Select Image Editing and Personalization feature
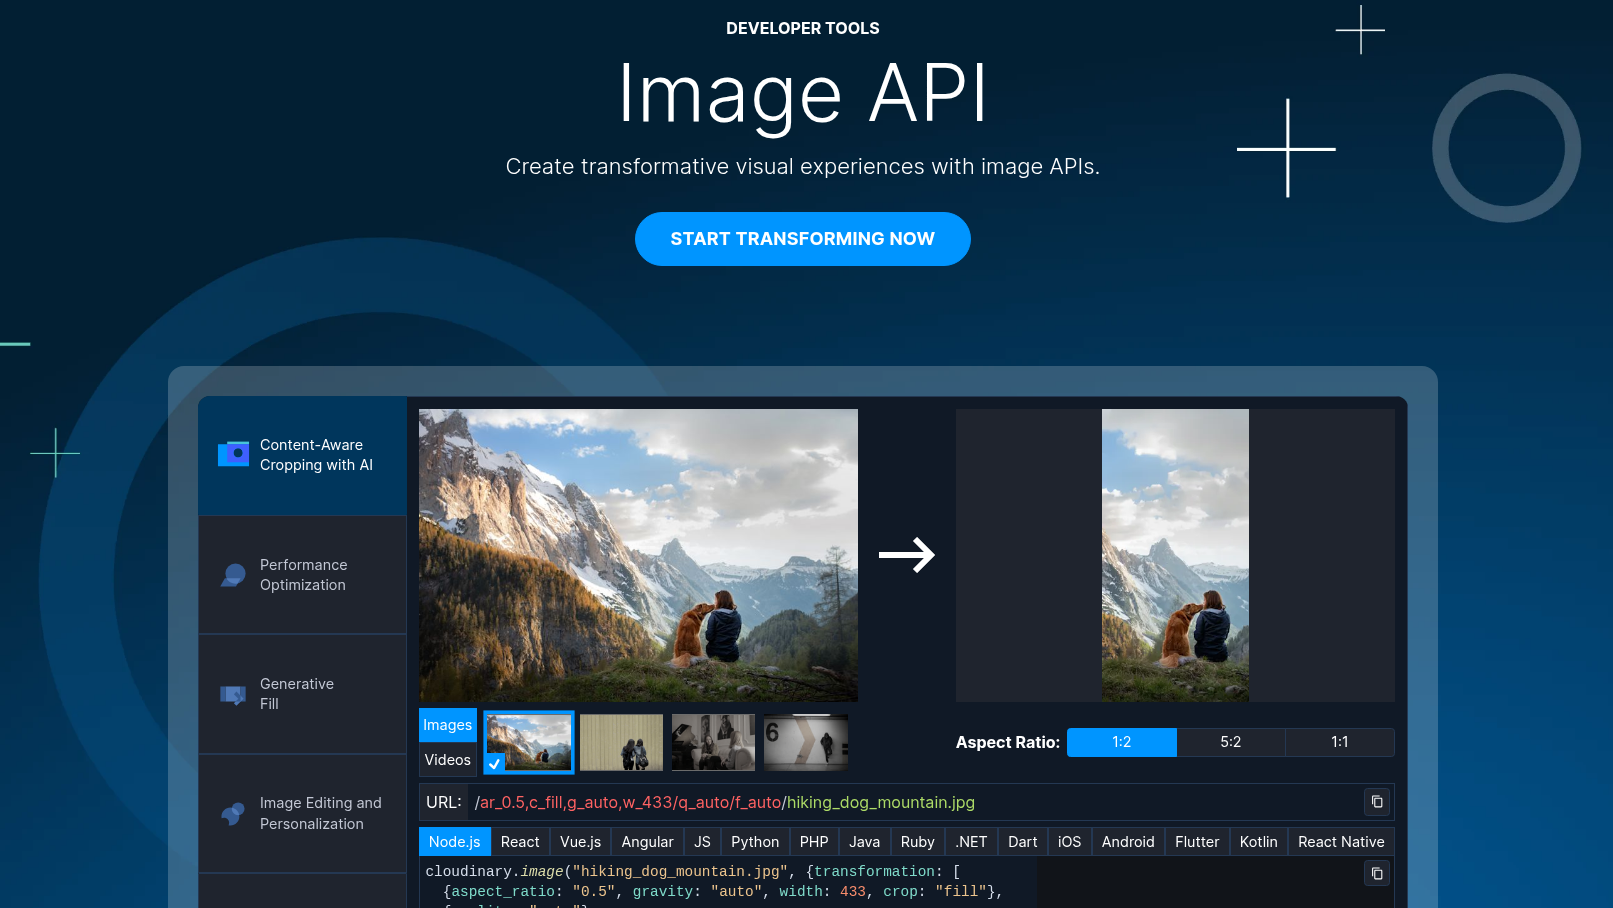 coord(302,813)
